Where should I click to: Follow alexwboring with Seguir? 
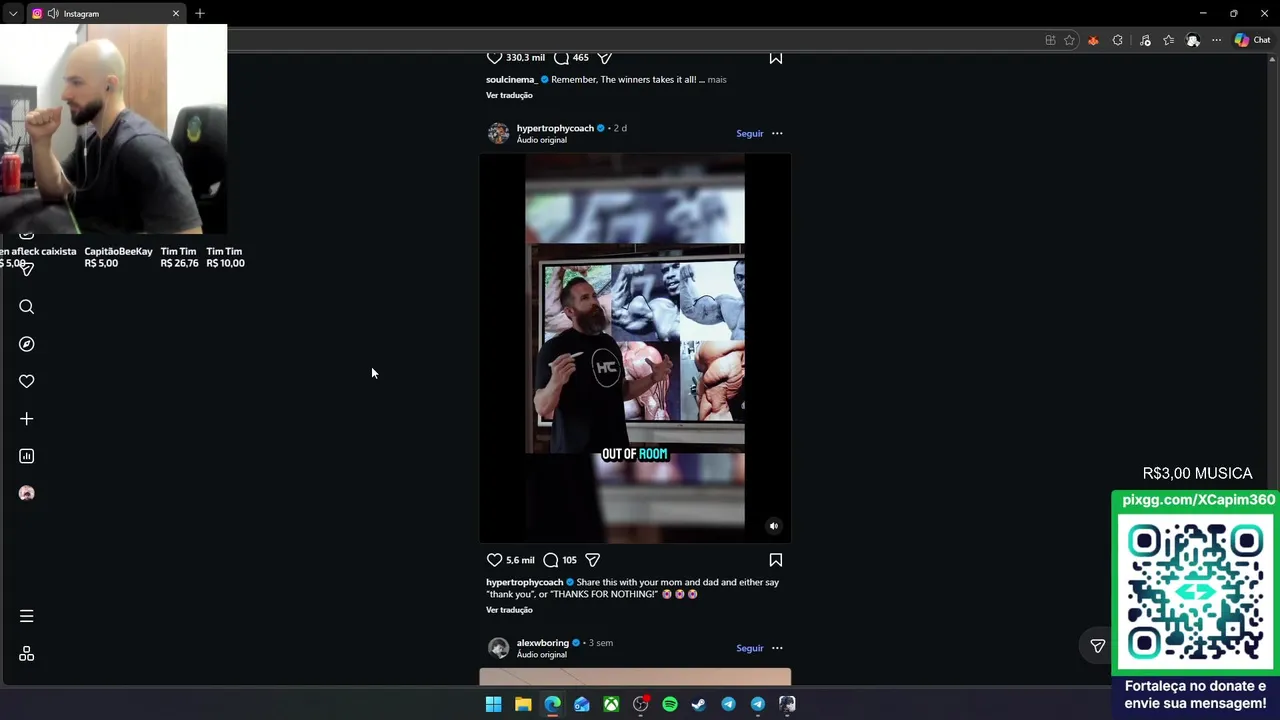coord(750,648)
